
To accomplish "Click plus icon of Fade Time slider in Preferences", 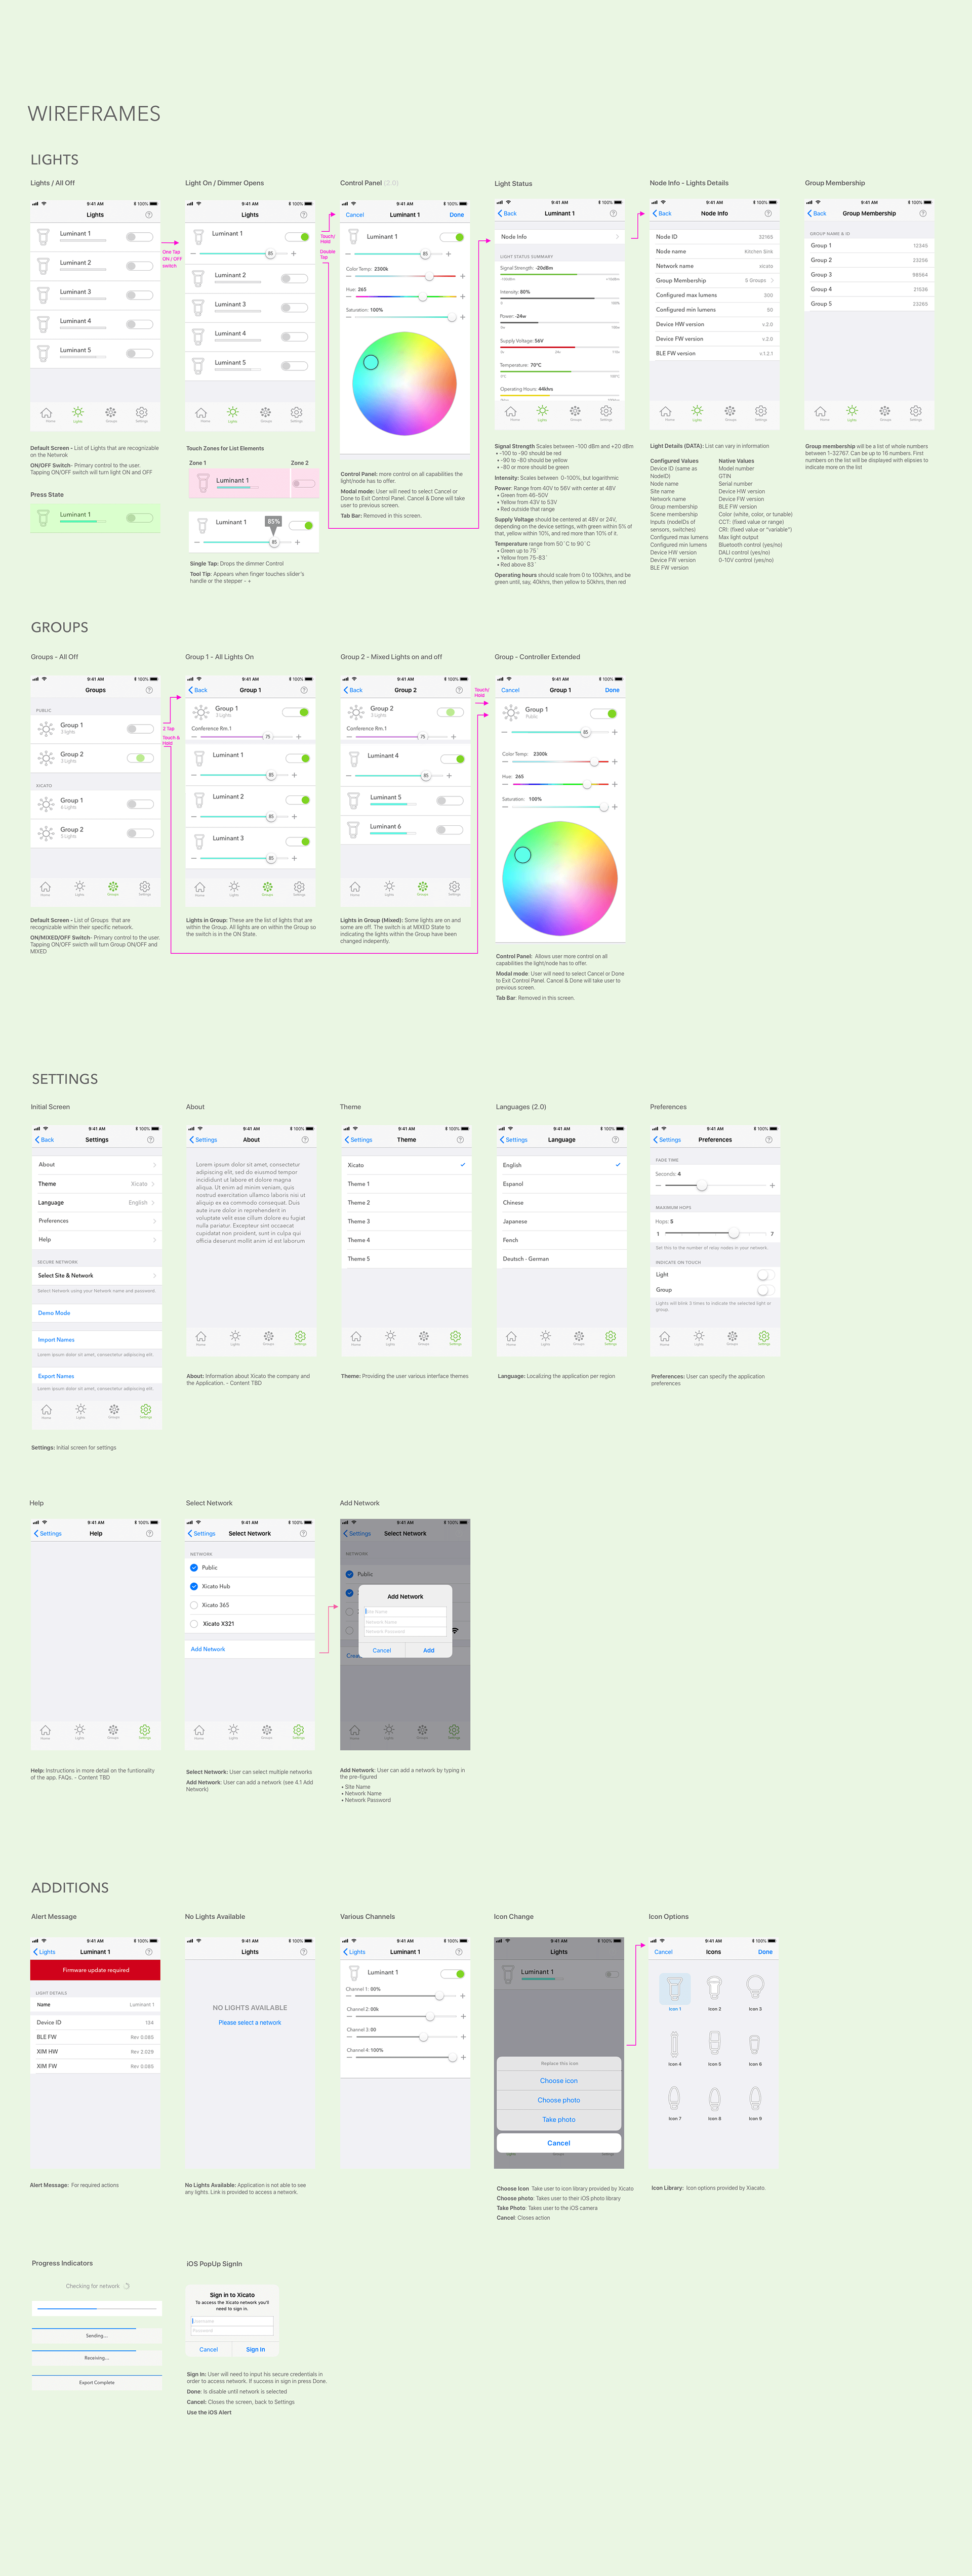I will coord(772,1185).
